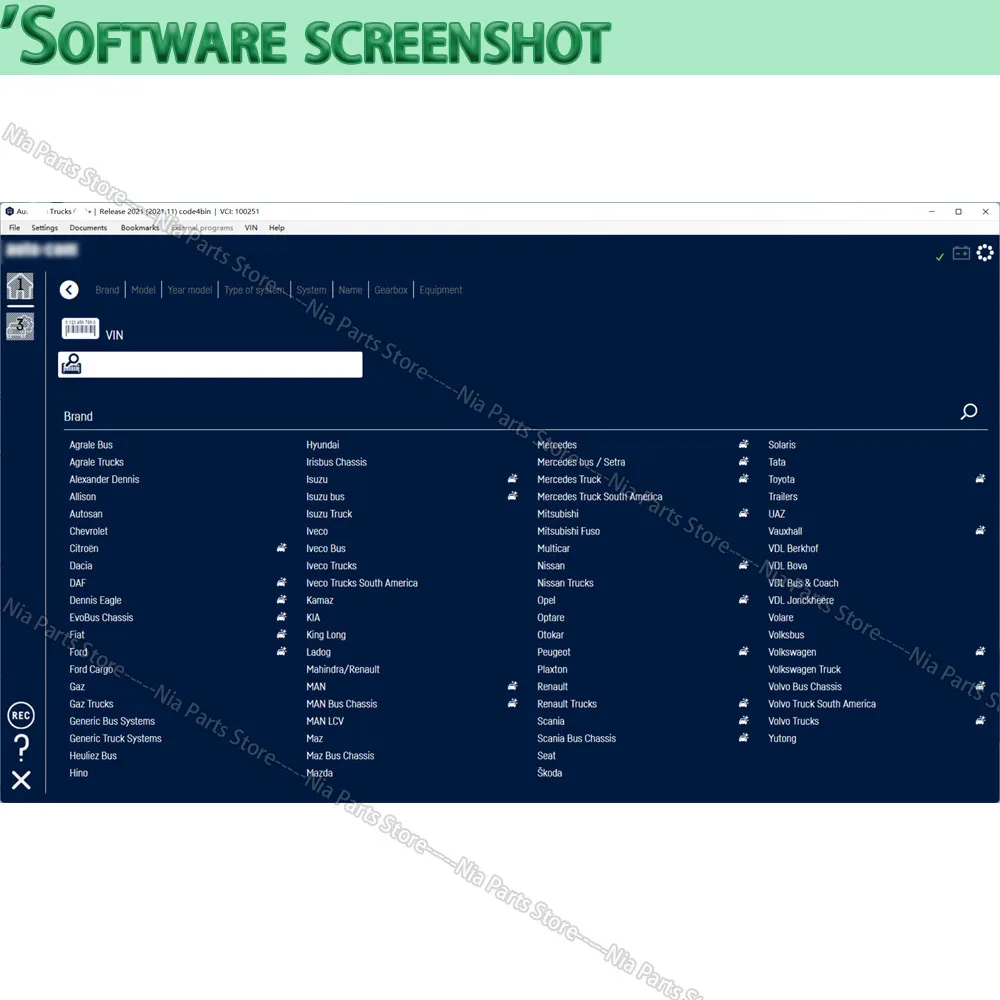The height and width of the screenshot is (1000, 1000).
Task: Open the File menu
Action: click(x=15, y=228)
